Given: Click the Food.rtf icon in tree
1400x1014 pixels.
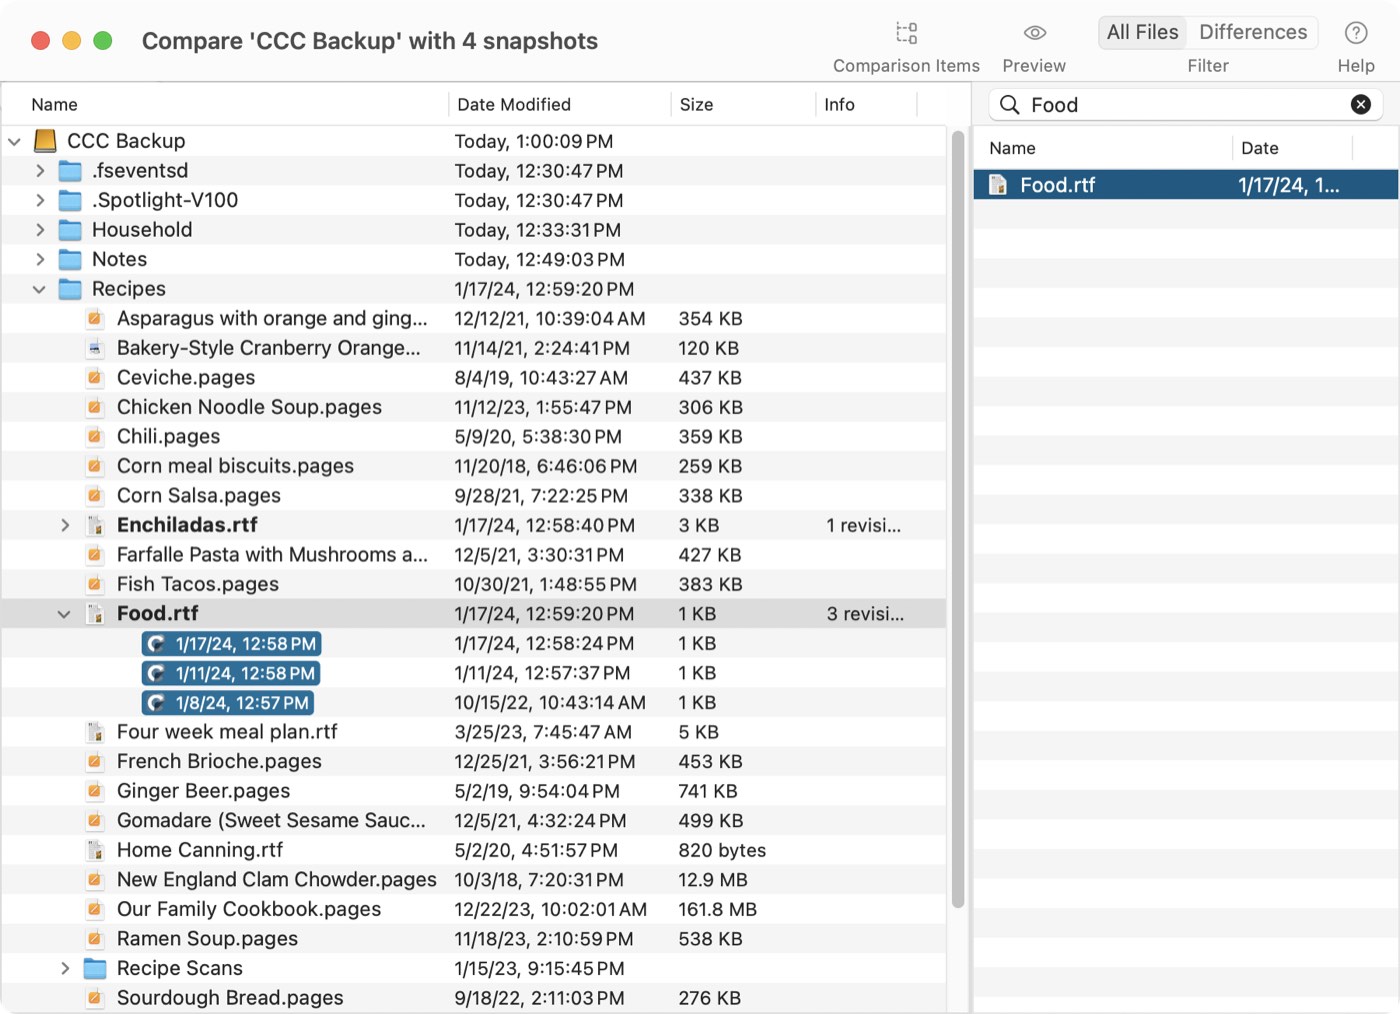Looking at the screenshot, I should (95, 614).
